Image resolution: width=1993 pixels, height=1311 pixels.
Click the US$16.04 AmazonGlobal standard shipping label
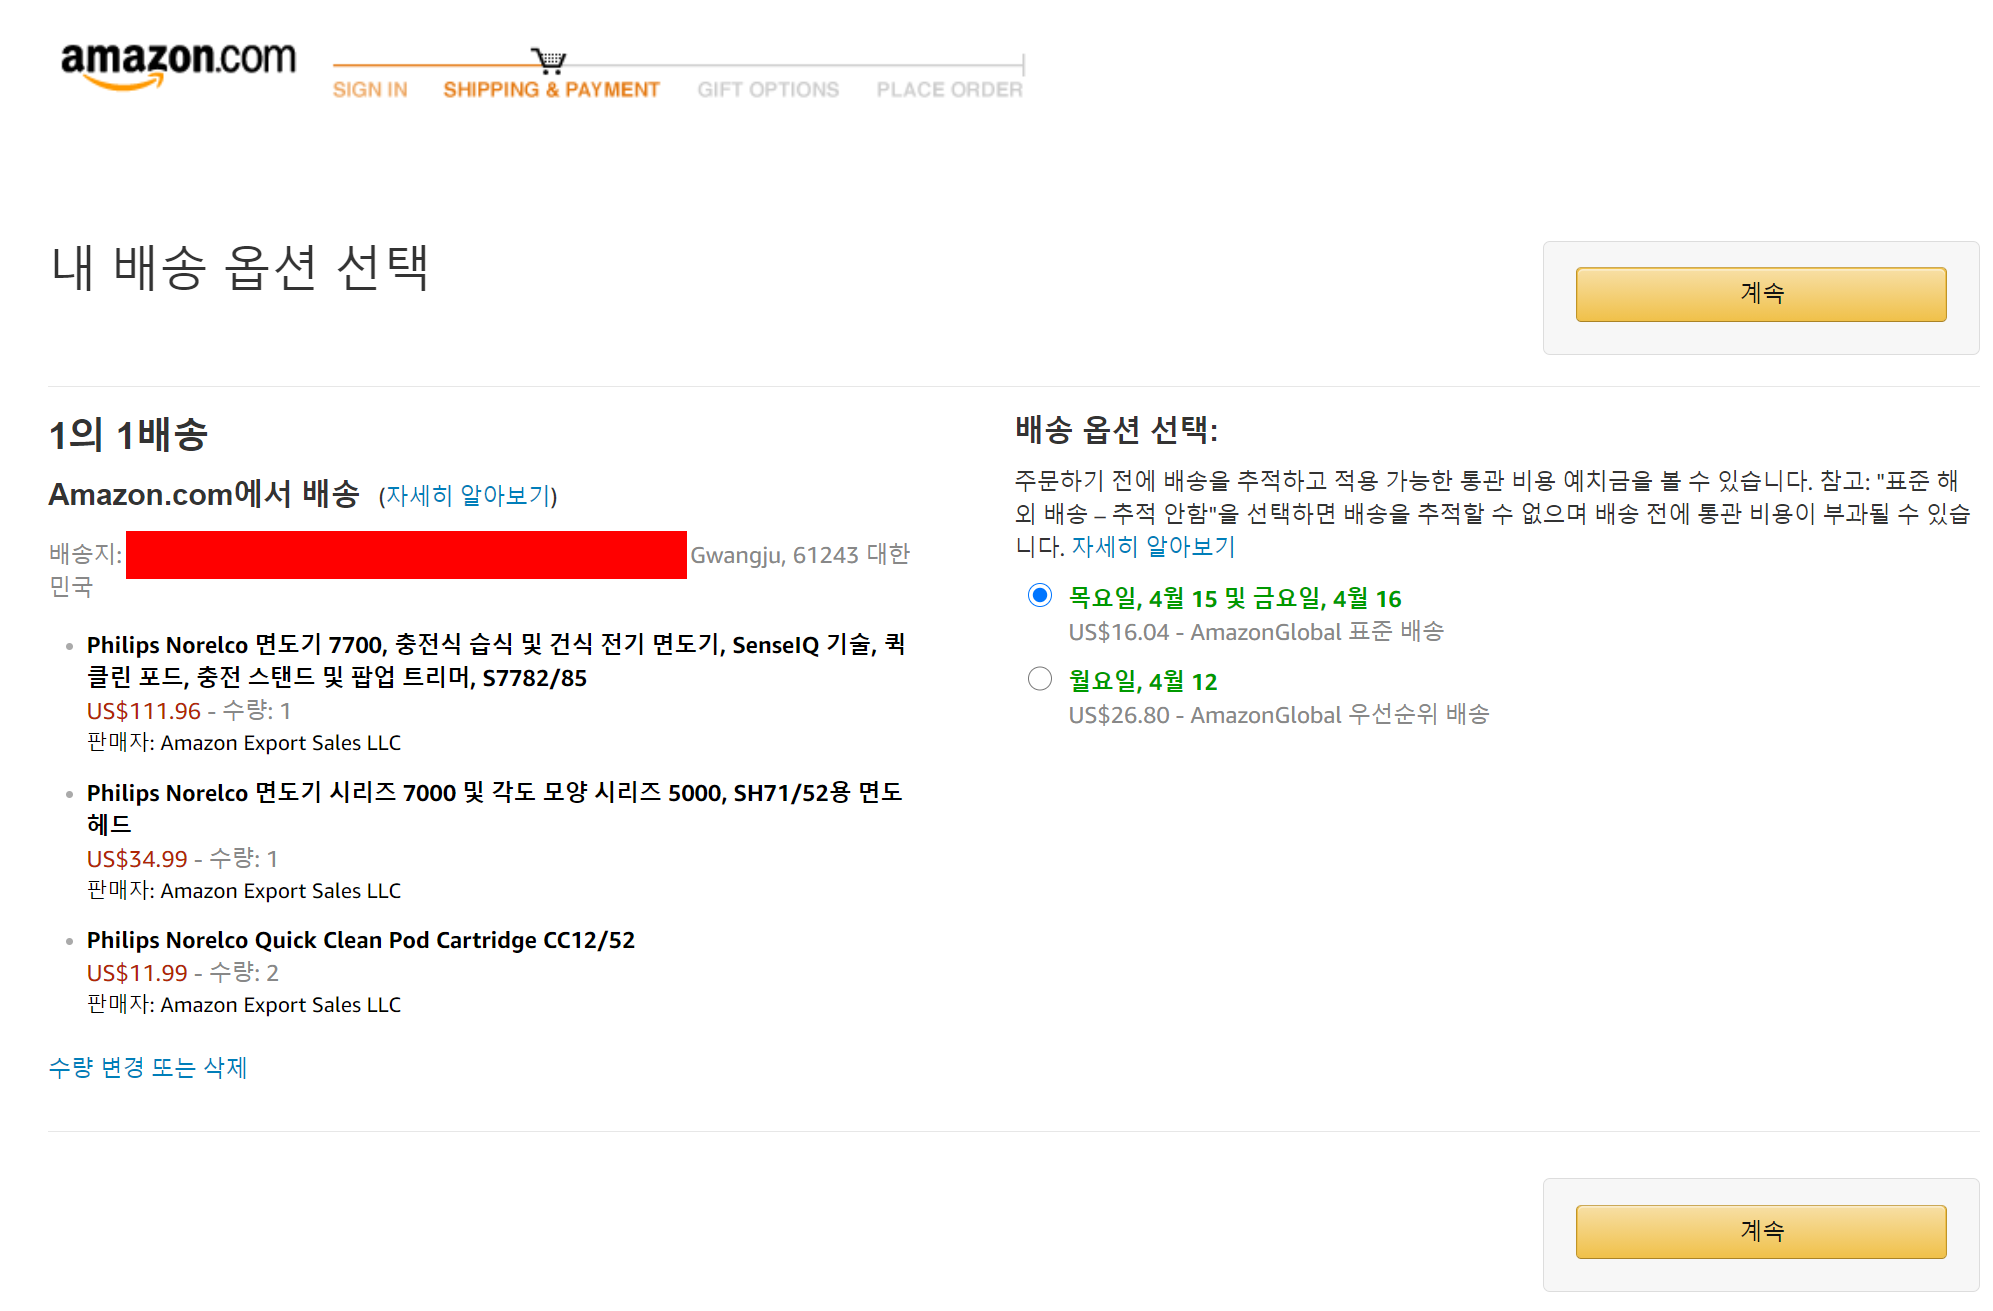click(x=1255, y=632)
